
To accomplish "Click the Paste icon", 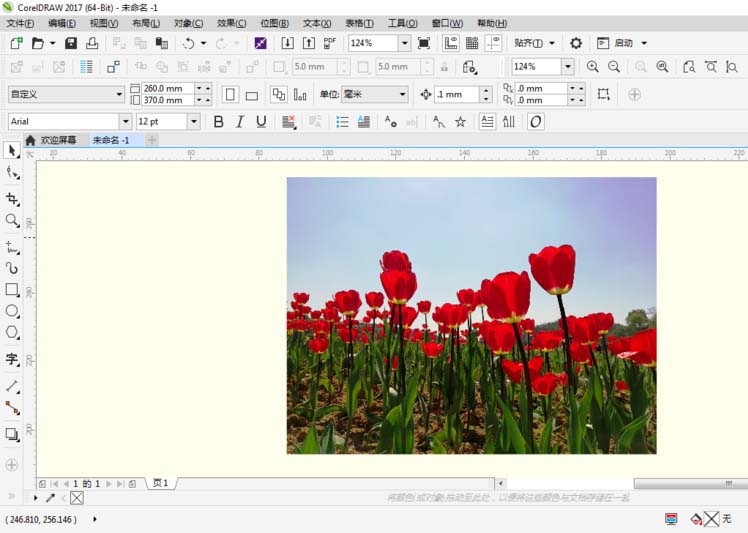I will [x=162, y=43].
